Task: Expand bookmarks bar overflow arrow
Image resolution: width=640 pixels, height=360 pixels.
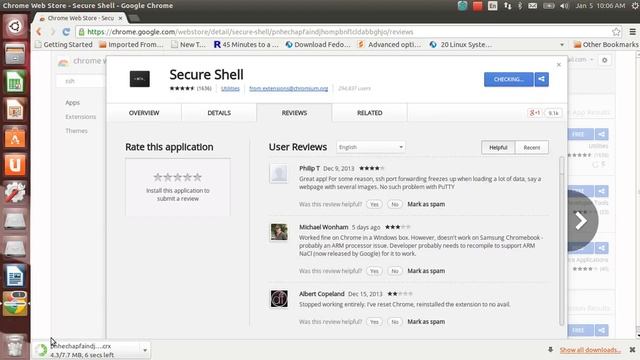Action: pyautogui.click(x=562, y=44)
